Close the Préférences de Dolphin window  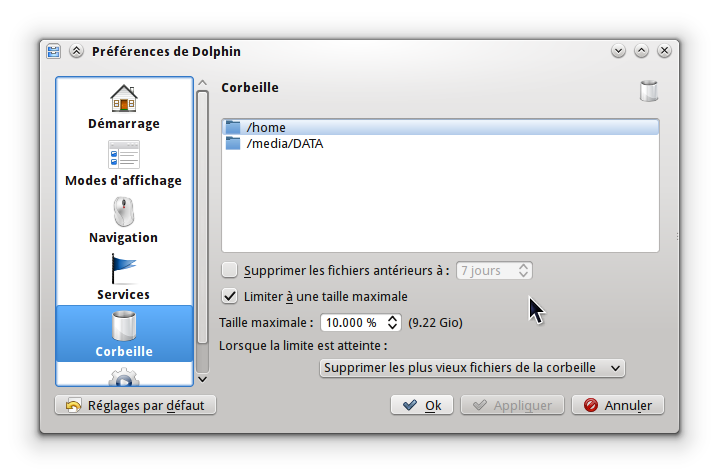click(664, 50)
